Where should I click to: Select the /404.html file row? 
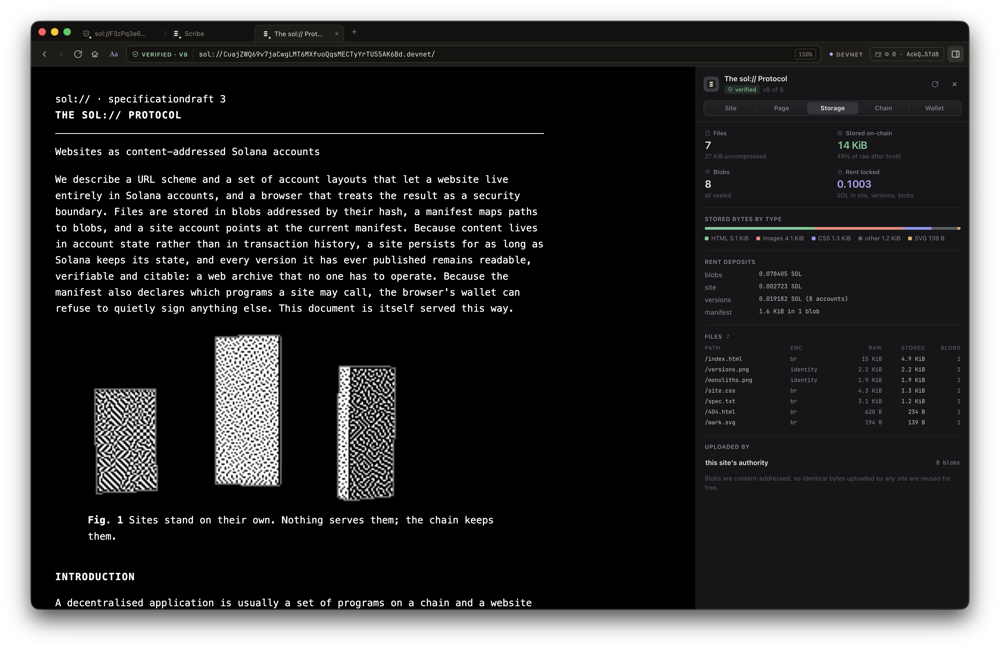(x=832, y=412)
